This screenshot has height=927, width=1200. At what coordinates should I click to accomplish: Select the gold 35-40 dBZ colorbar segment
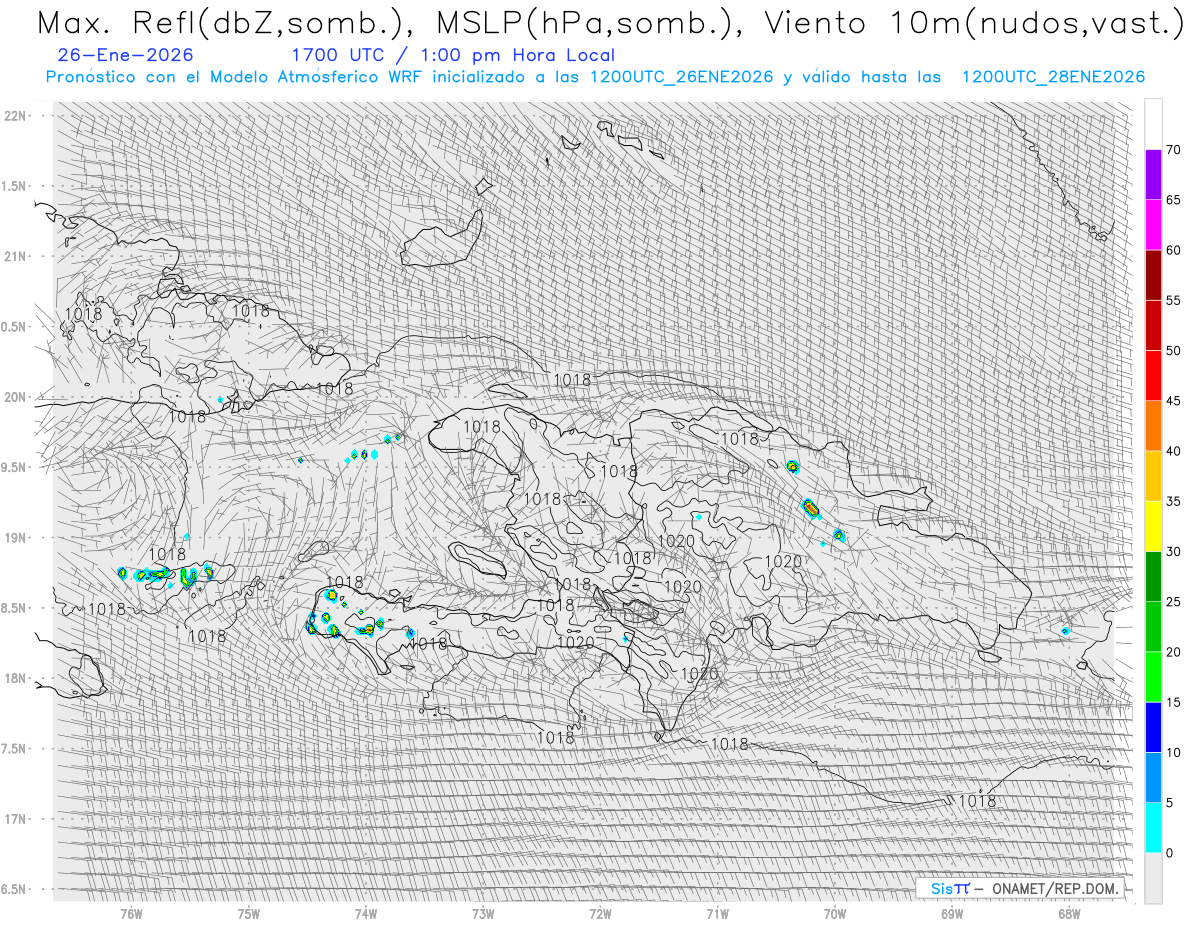click(1153, 476)
